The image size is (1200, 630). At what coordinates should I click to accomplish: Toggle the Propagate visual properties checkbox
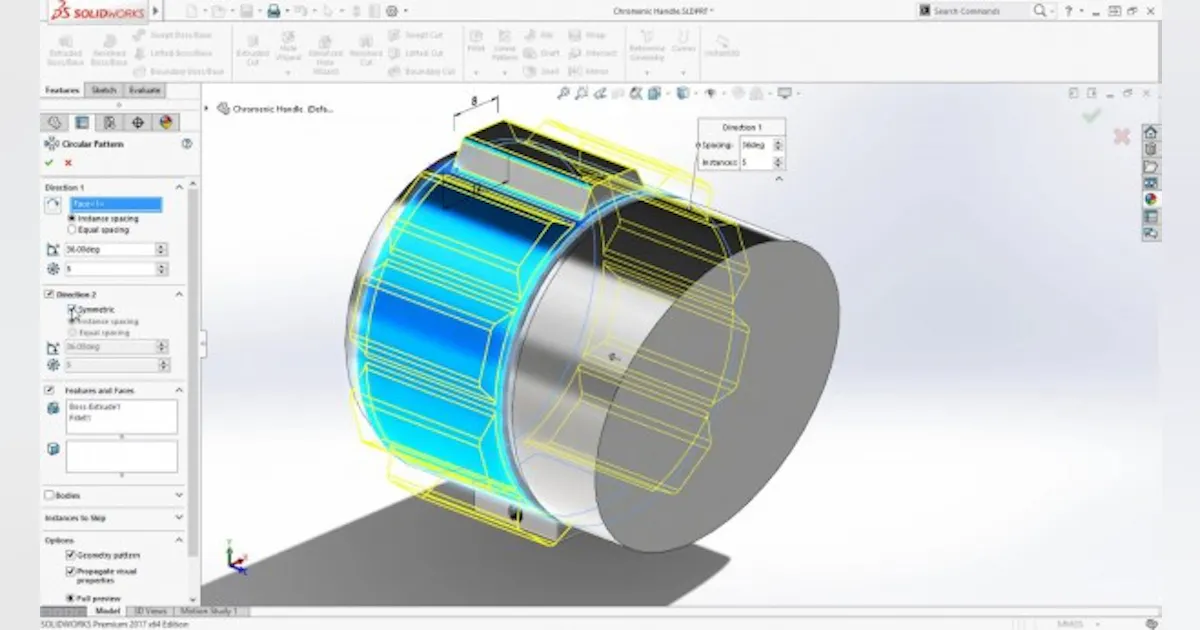[71, 571]
